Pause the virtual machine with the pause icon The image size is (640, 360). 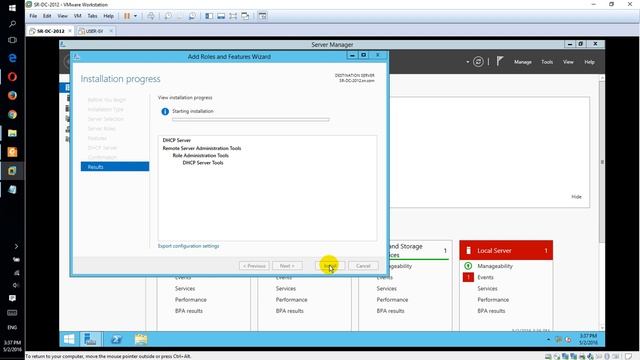tap(127, 16)
